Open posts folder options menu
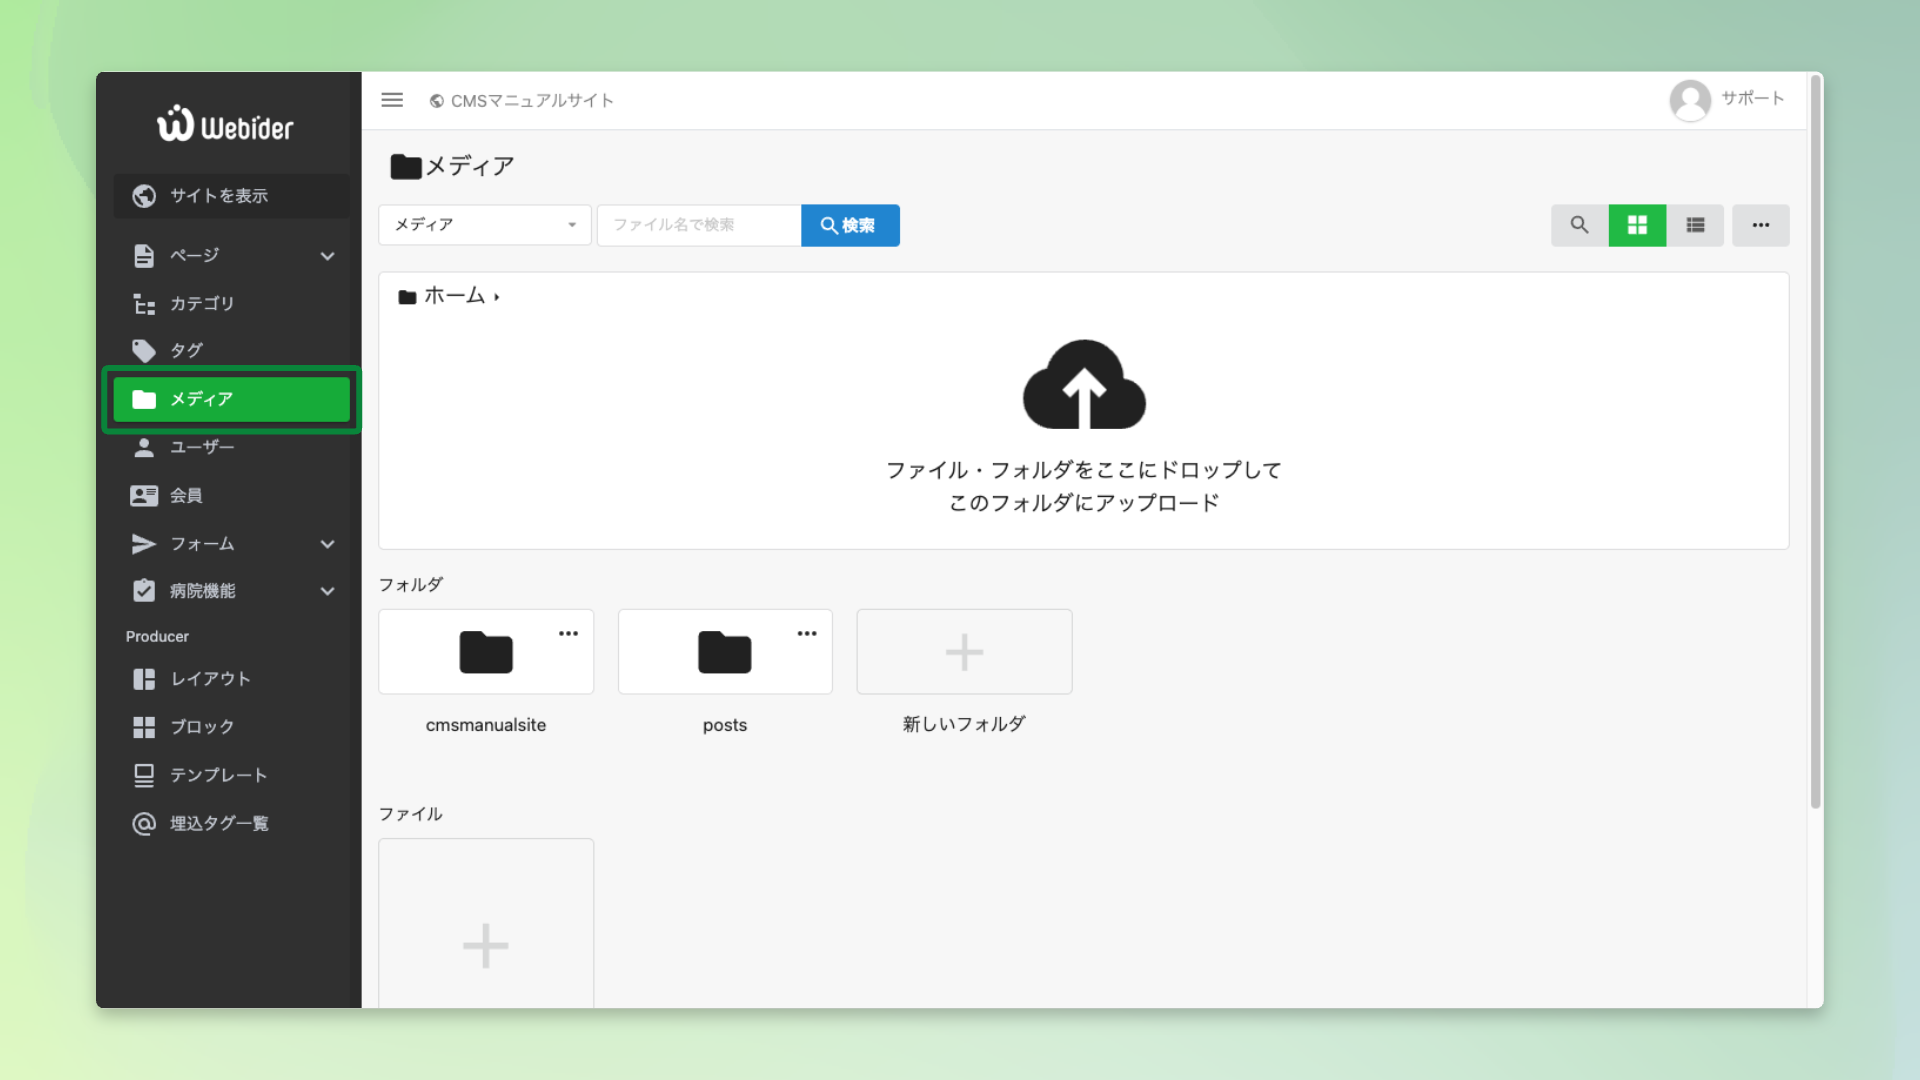1920x1080 pixels. tap(807, 633)
